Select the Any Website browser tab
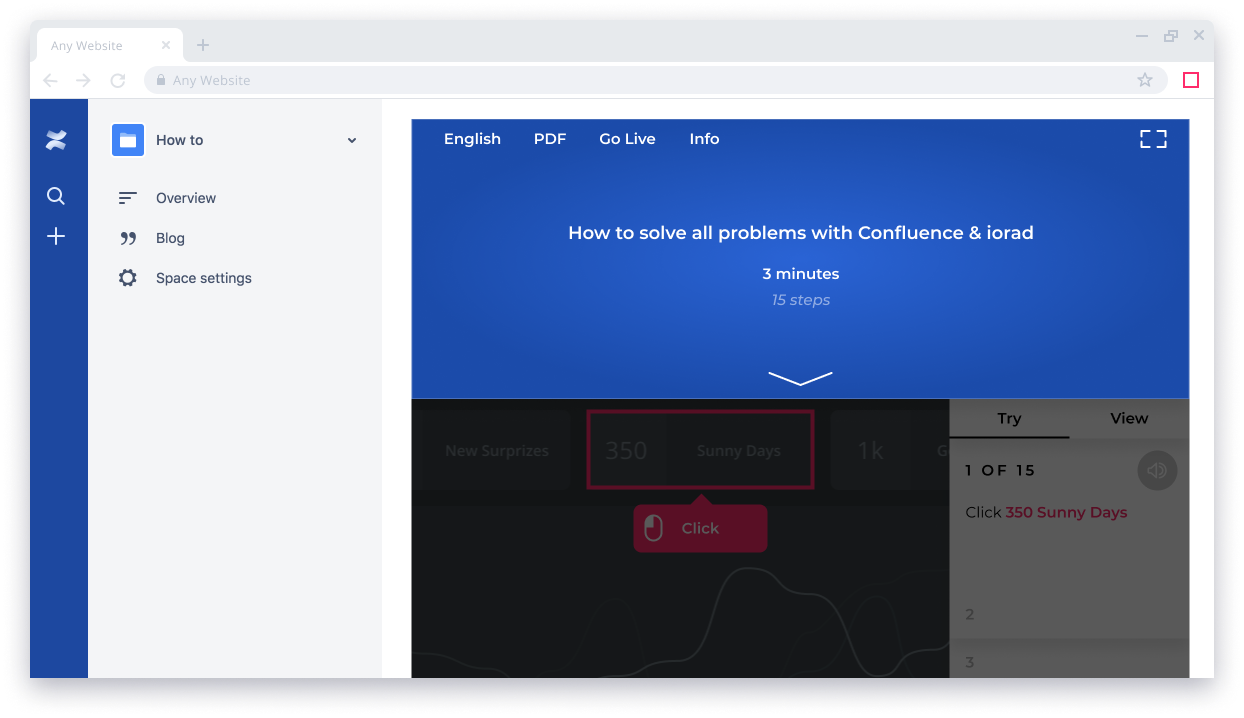Screen dimensions: 1244x718 pos(110,45)
